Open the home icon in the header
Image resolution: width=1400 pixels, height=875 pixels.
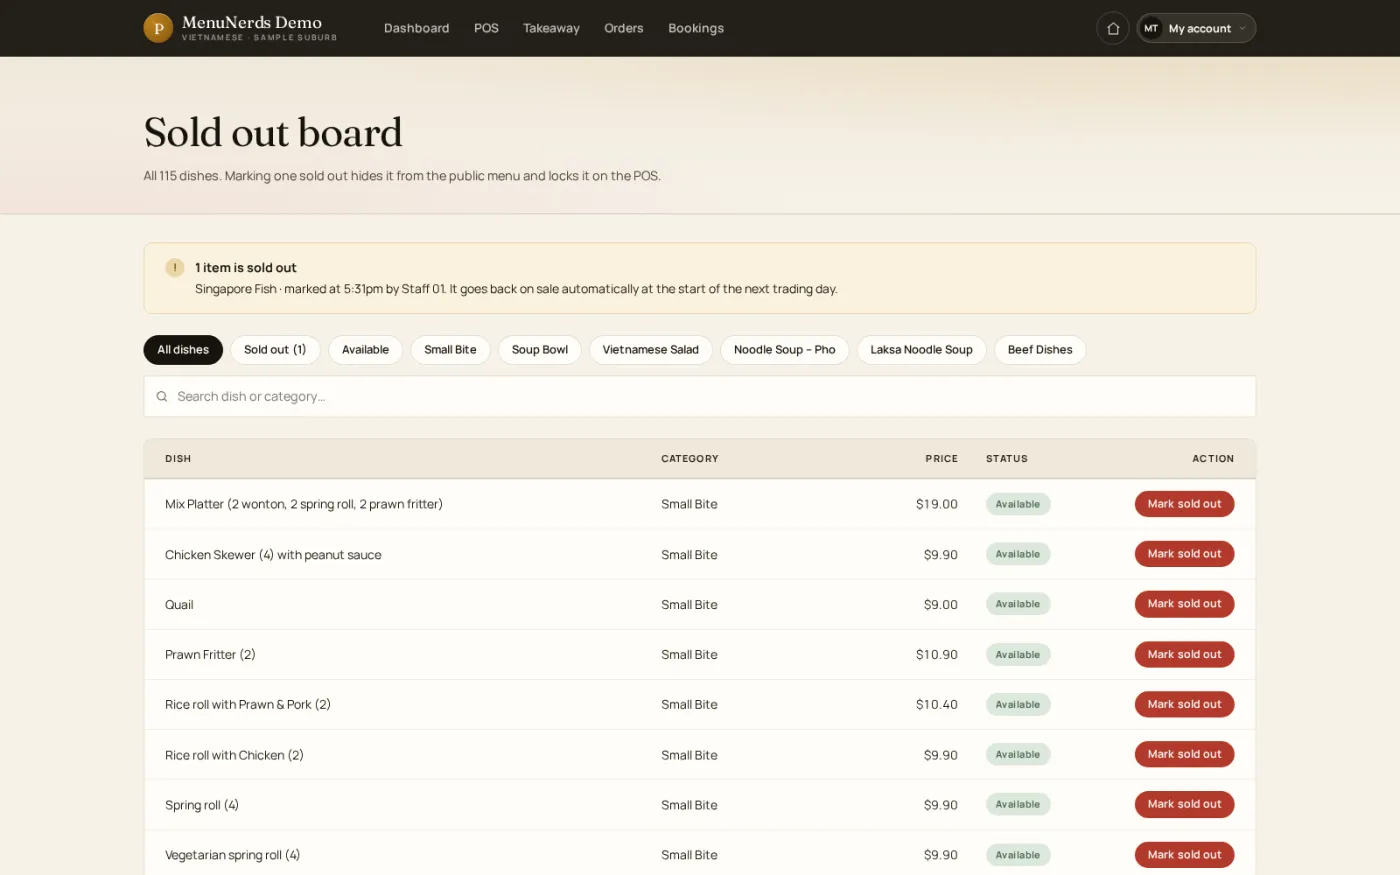tap(1113, 28)
